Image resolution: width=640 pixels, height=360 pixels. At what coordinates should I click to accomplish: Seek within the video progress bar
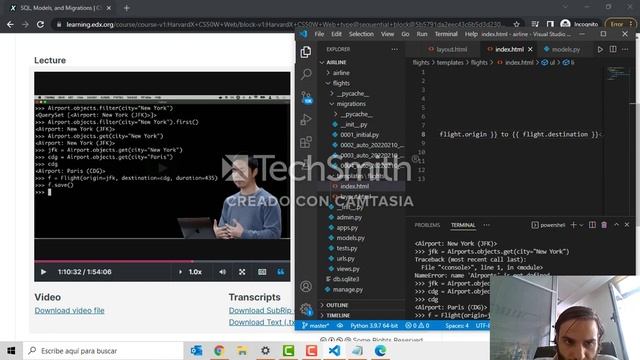click(162, 261)
